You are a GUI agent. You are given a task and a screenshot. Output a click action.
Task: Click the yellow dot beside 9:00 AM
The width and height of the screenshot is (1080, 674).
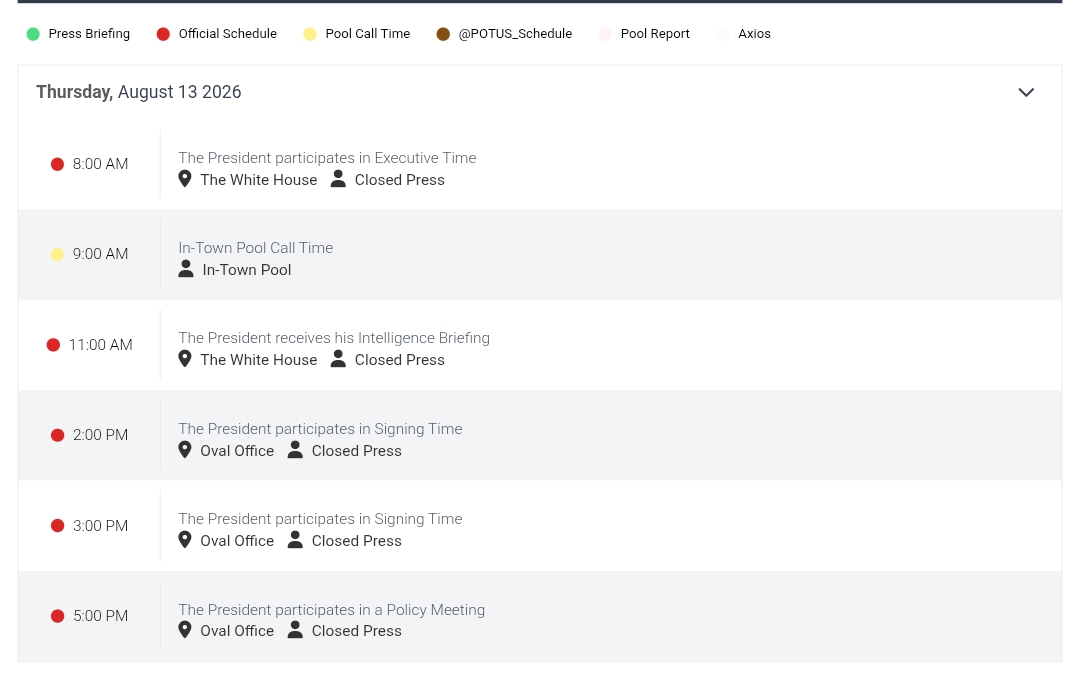coord(57,254)
